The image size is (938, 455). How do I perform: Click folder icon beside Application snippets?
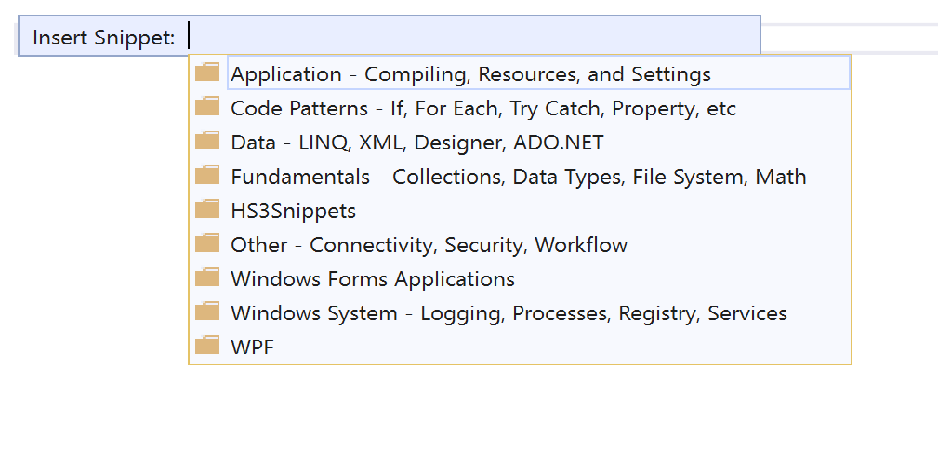point(207,72)
